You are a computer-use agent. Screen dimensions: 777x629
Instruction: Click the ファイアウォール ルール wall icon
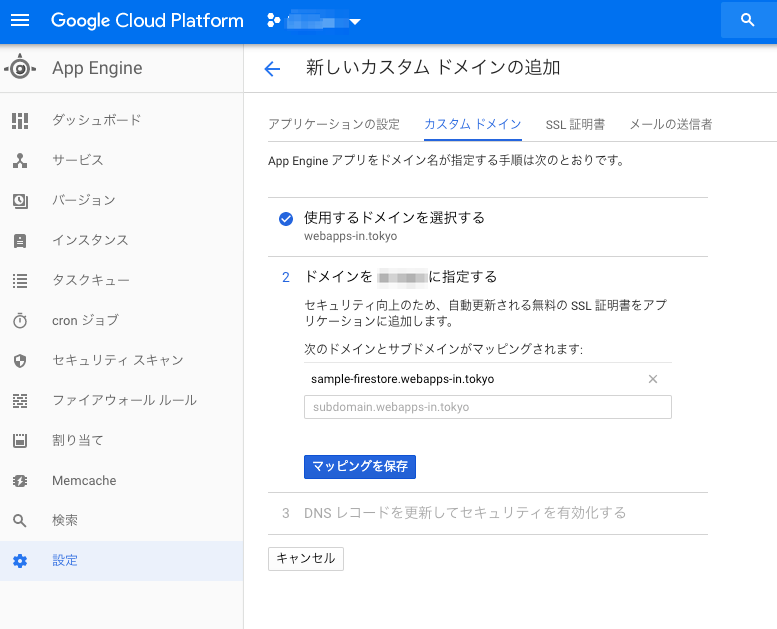pyautogui.click(x=20, y=400)
